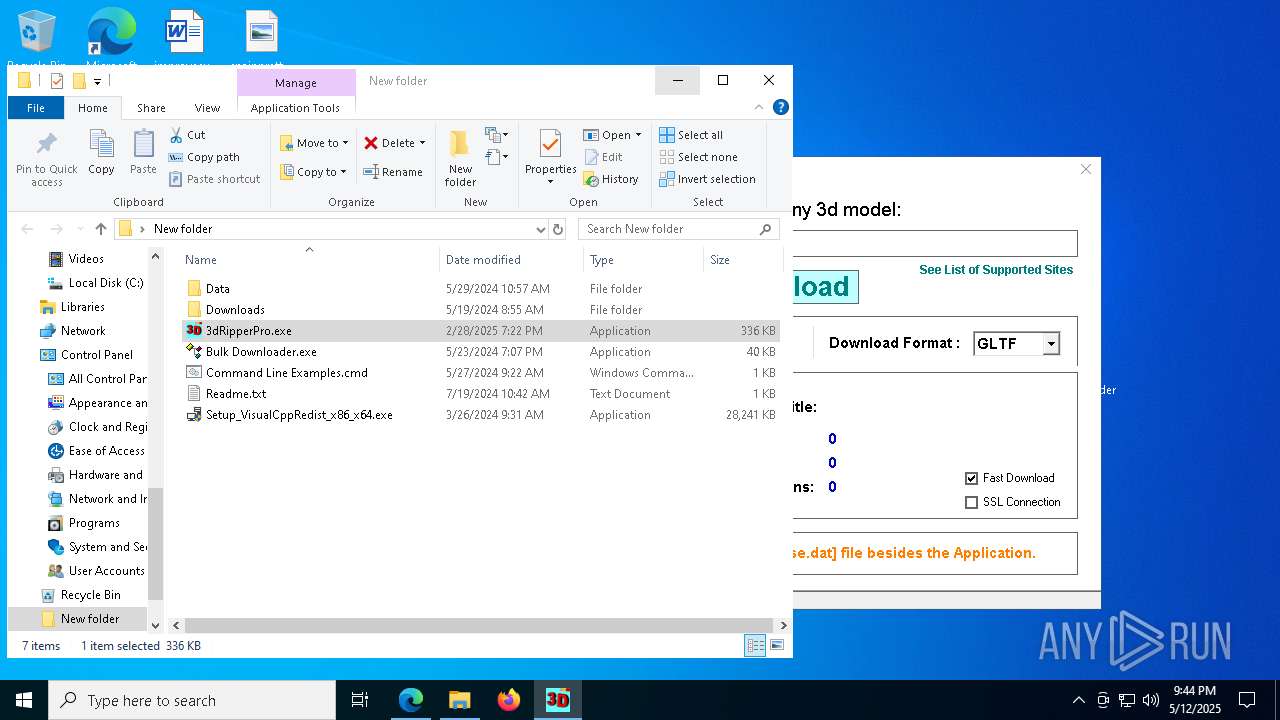
Task: Click Select none
Action: pos(698,157)
